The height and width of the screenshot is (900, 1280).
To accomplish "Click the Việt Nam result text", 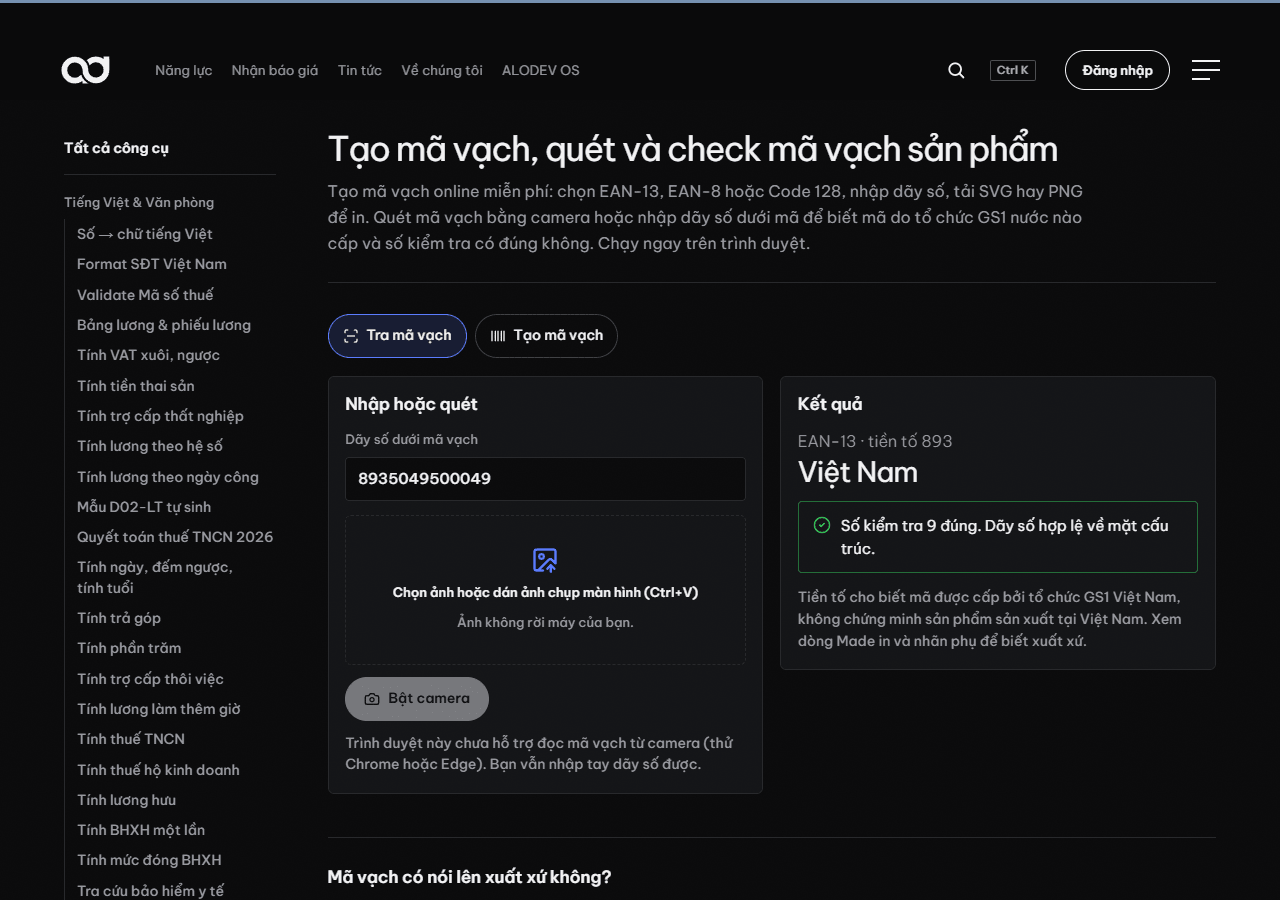I will pyautogui.click(x=858, y=472).
